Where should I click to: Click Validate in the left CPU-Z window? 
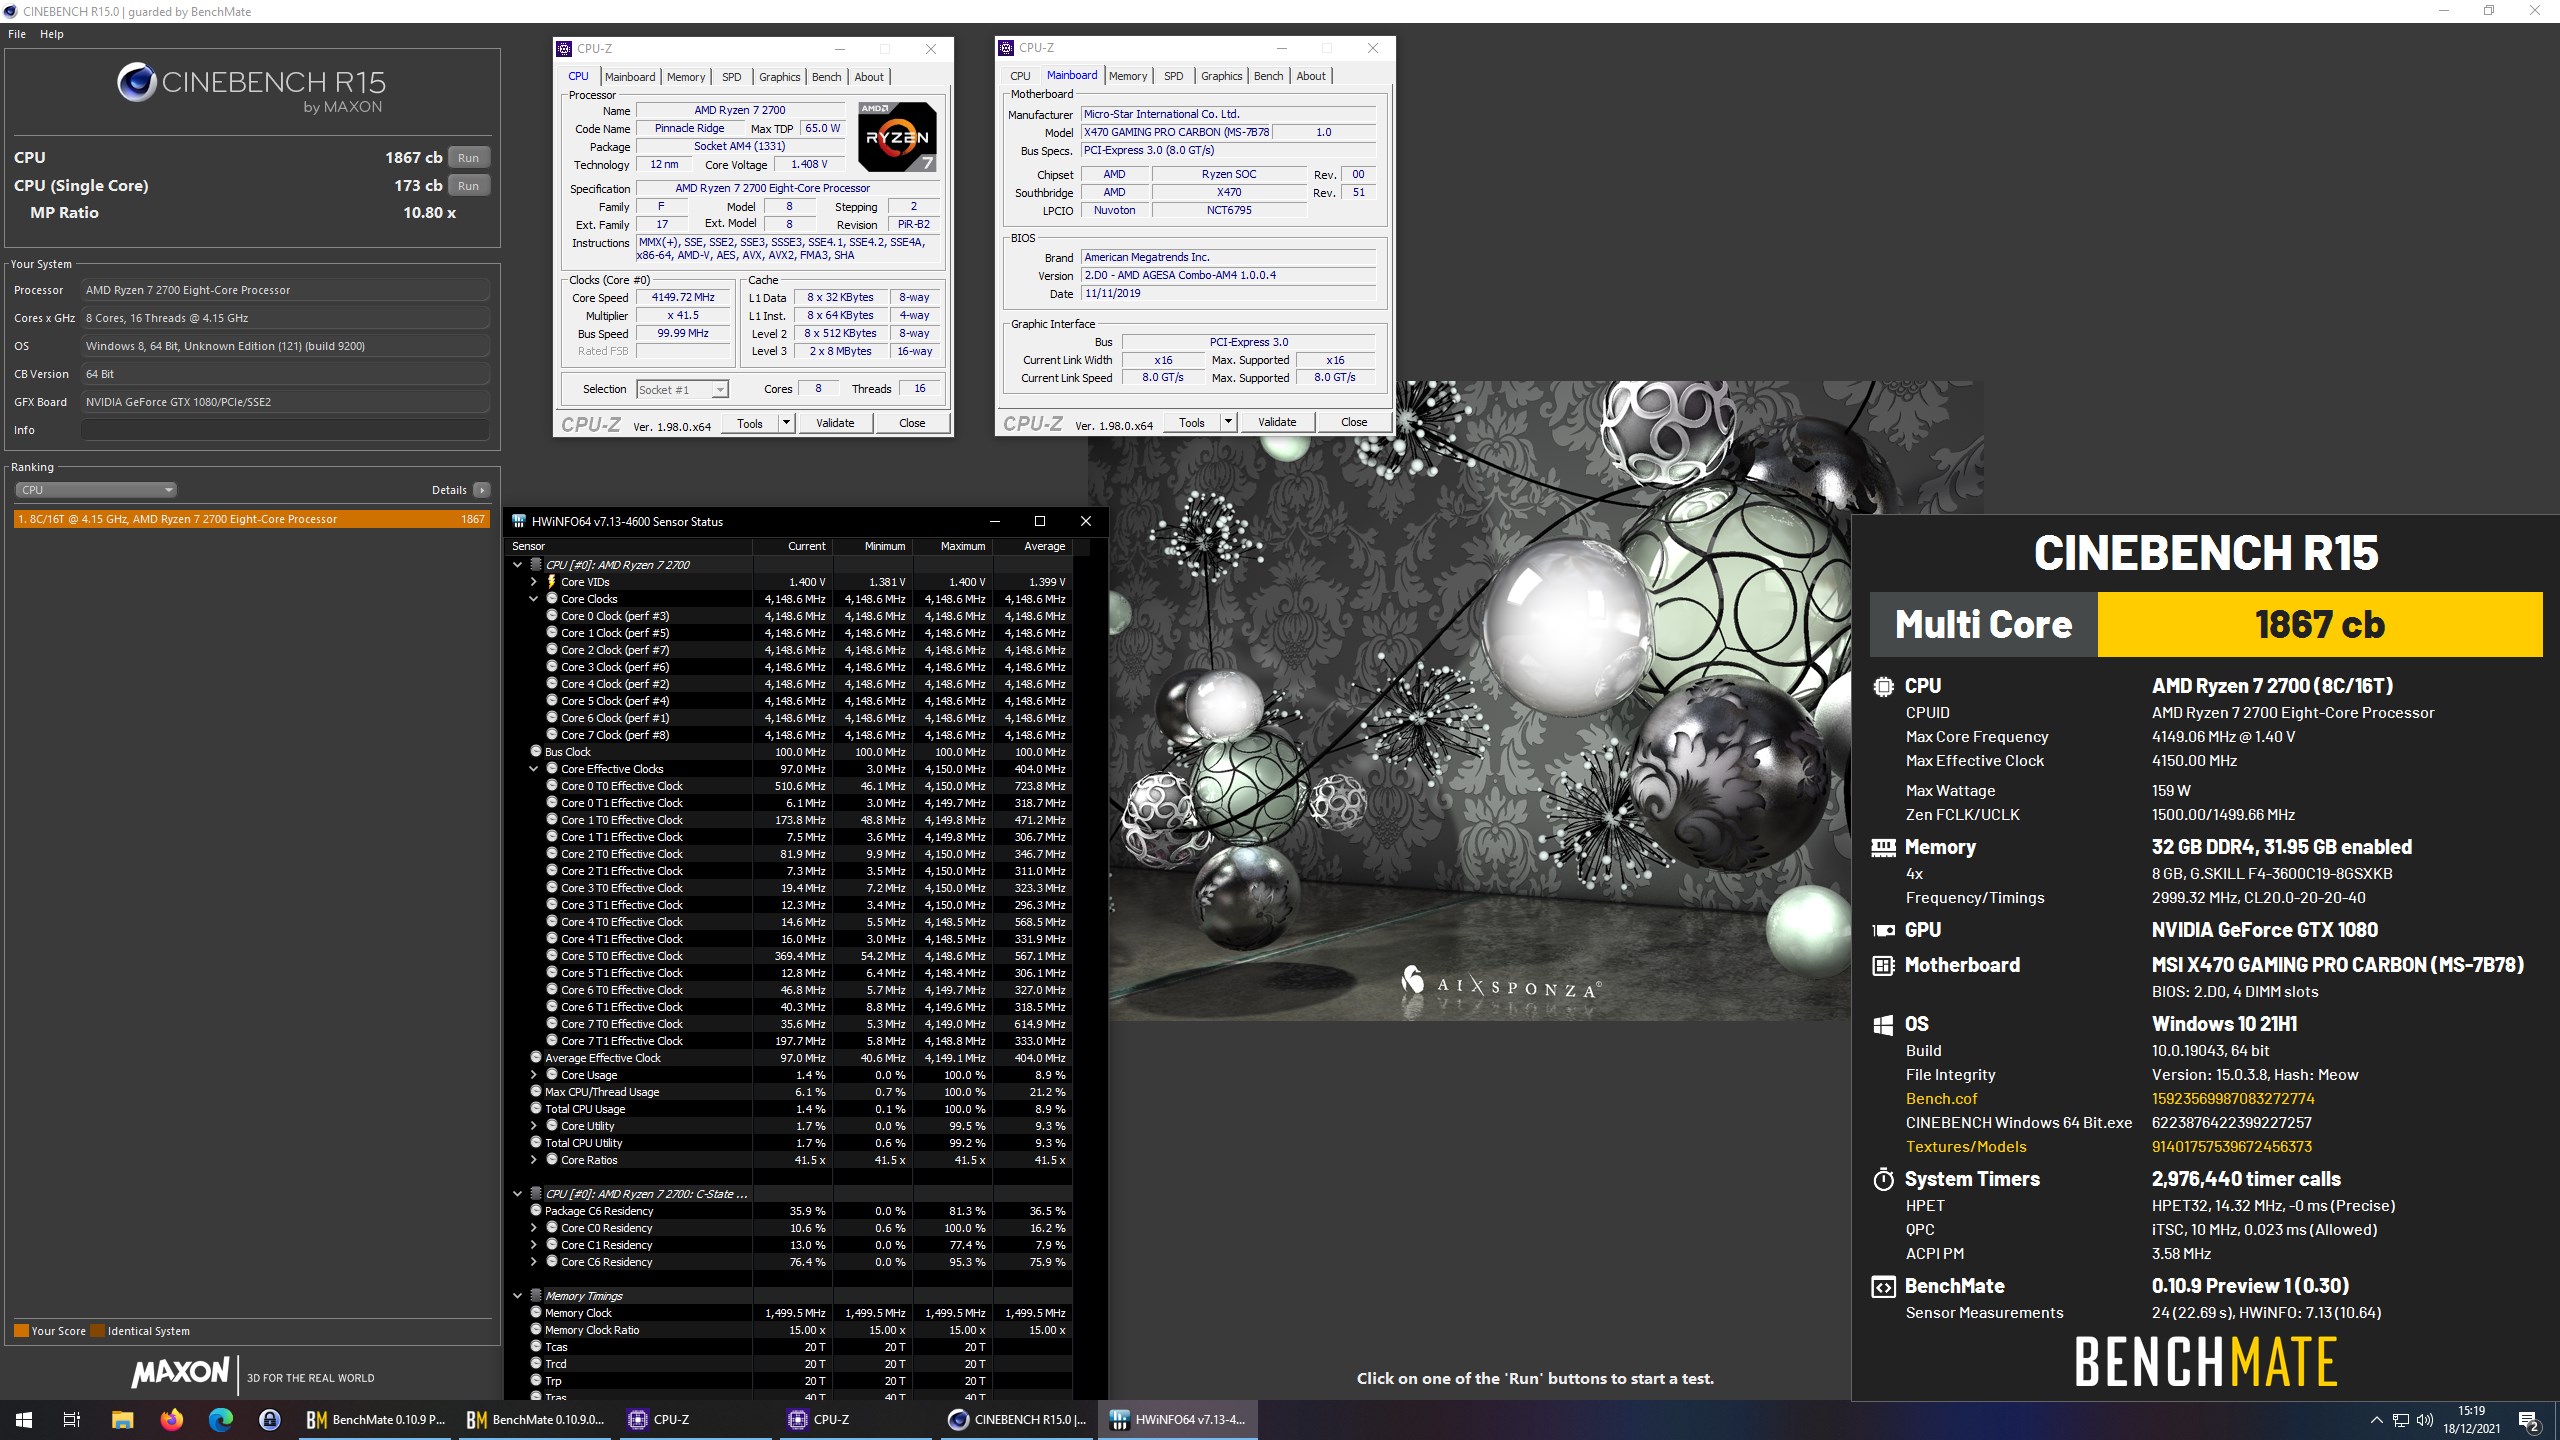click(x=835, y=423)
